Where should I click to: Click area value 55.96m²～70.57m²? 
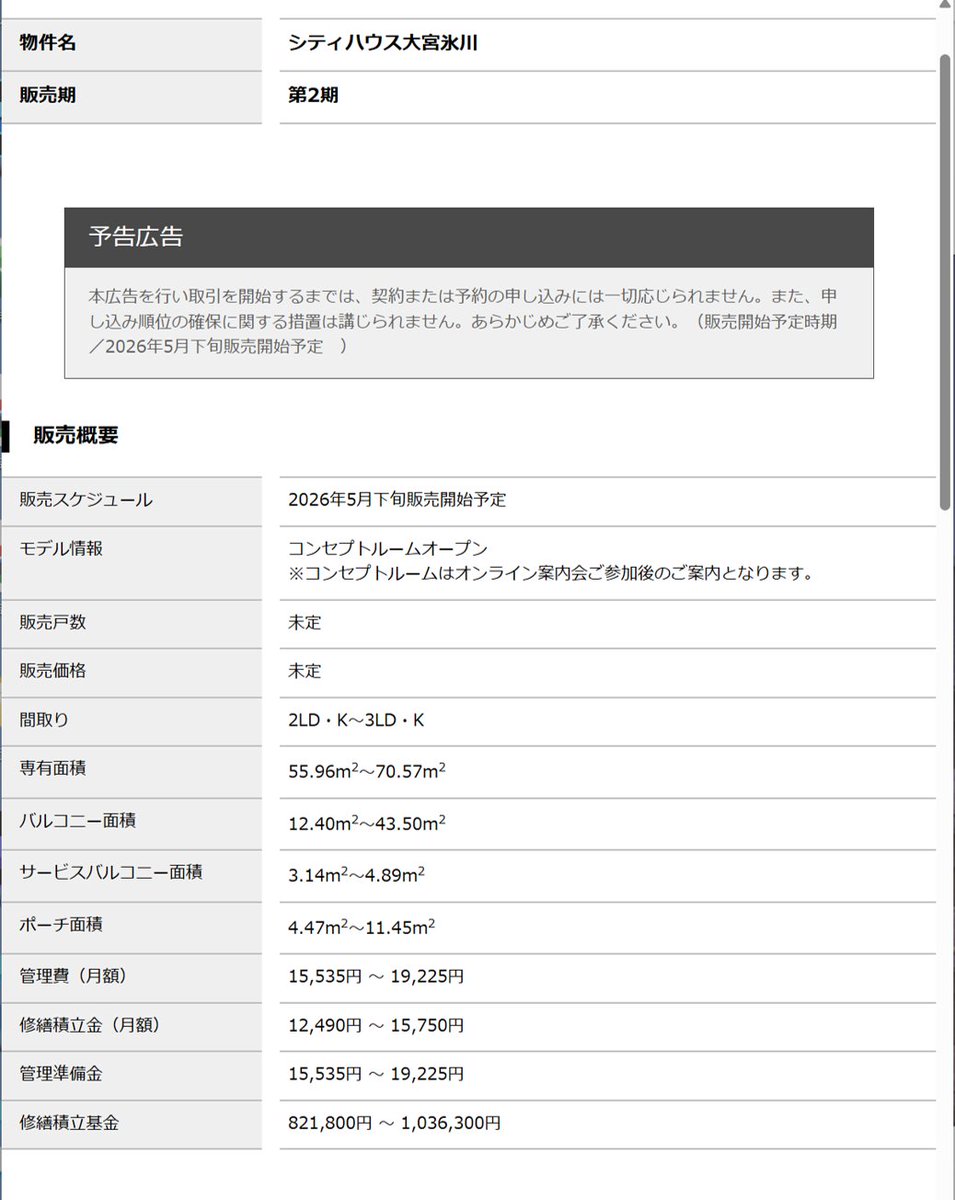(x=367, y=771)
